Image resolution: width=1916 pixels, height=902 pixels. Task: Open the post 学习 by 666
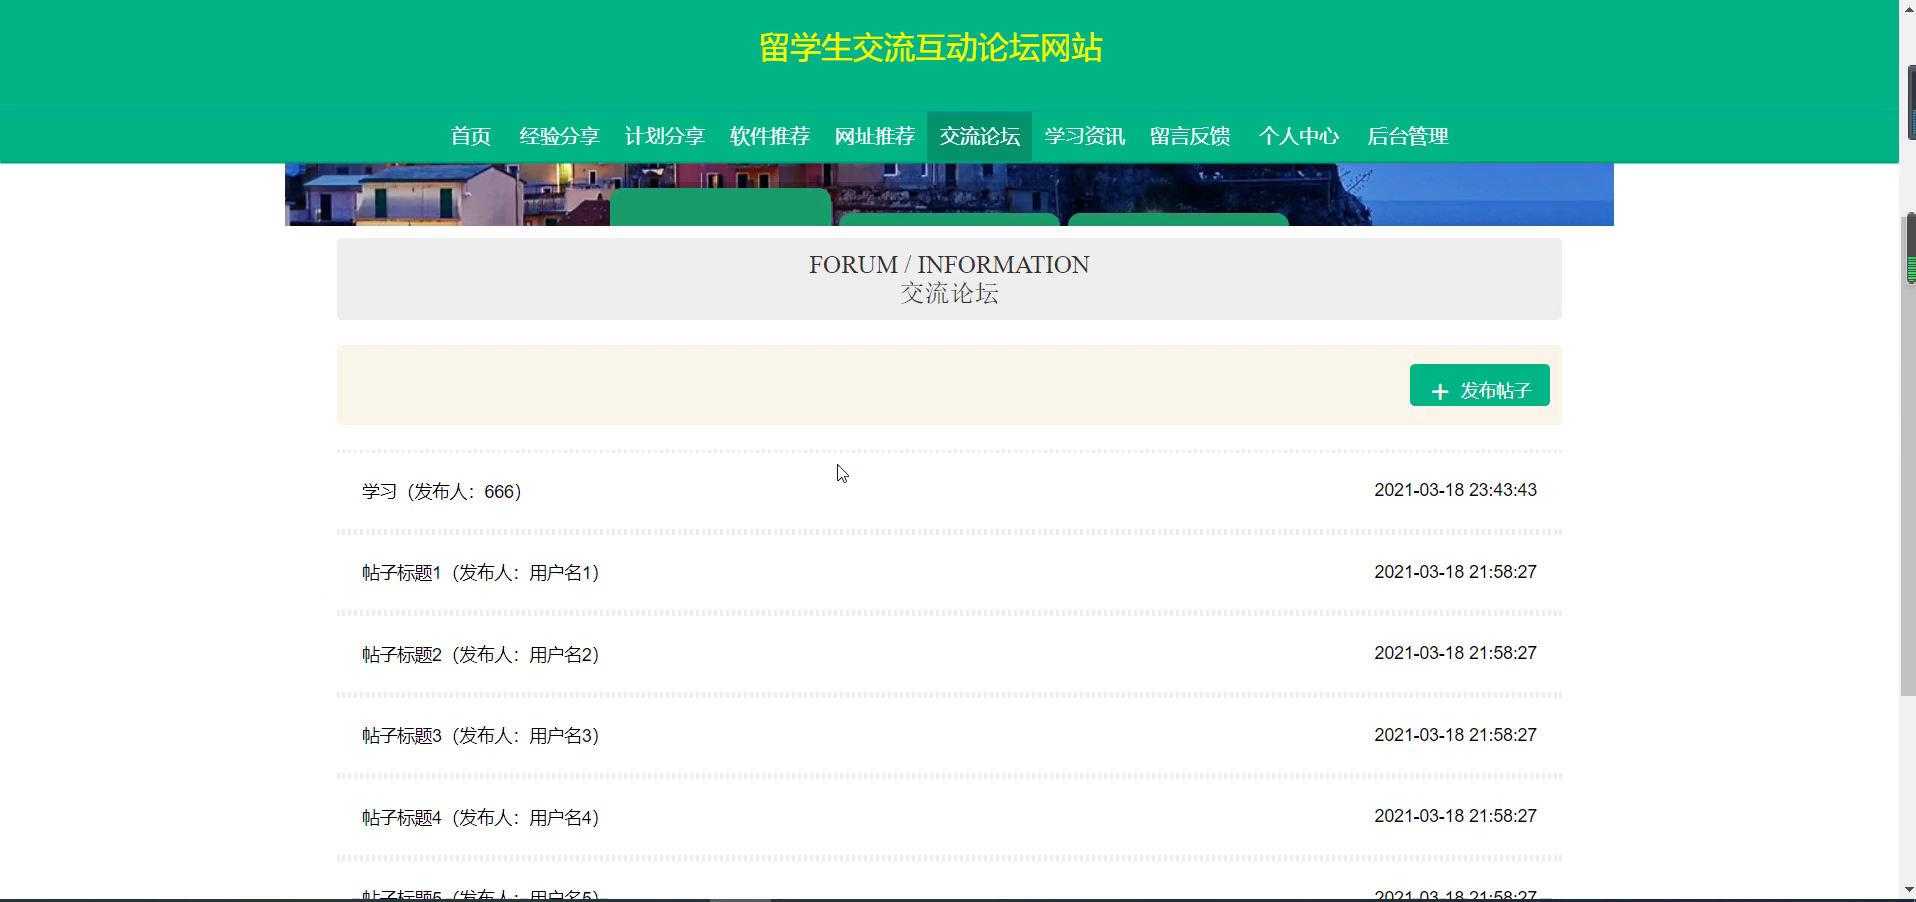442,492
